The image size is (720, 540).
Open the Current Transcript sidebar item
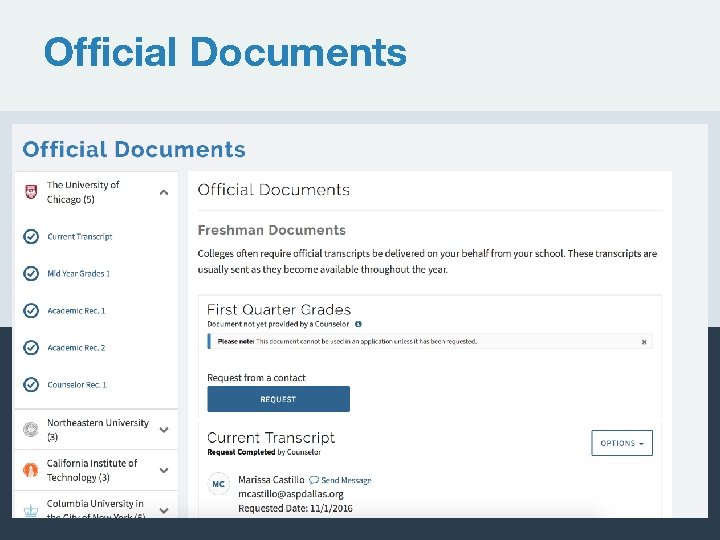(x=80, y=236)
